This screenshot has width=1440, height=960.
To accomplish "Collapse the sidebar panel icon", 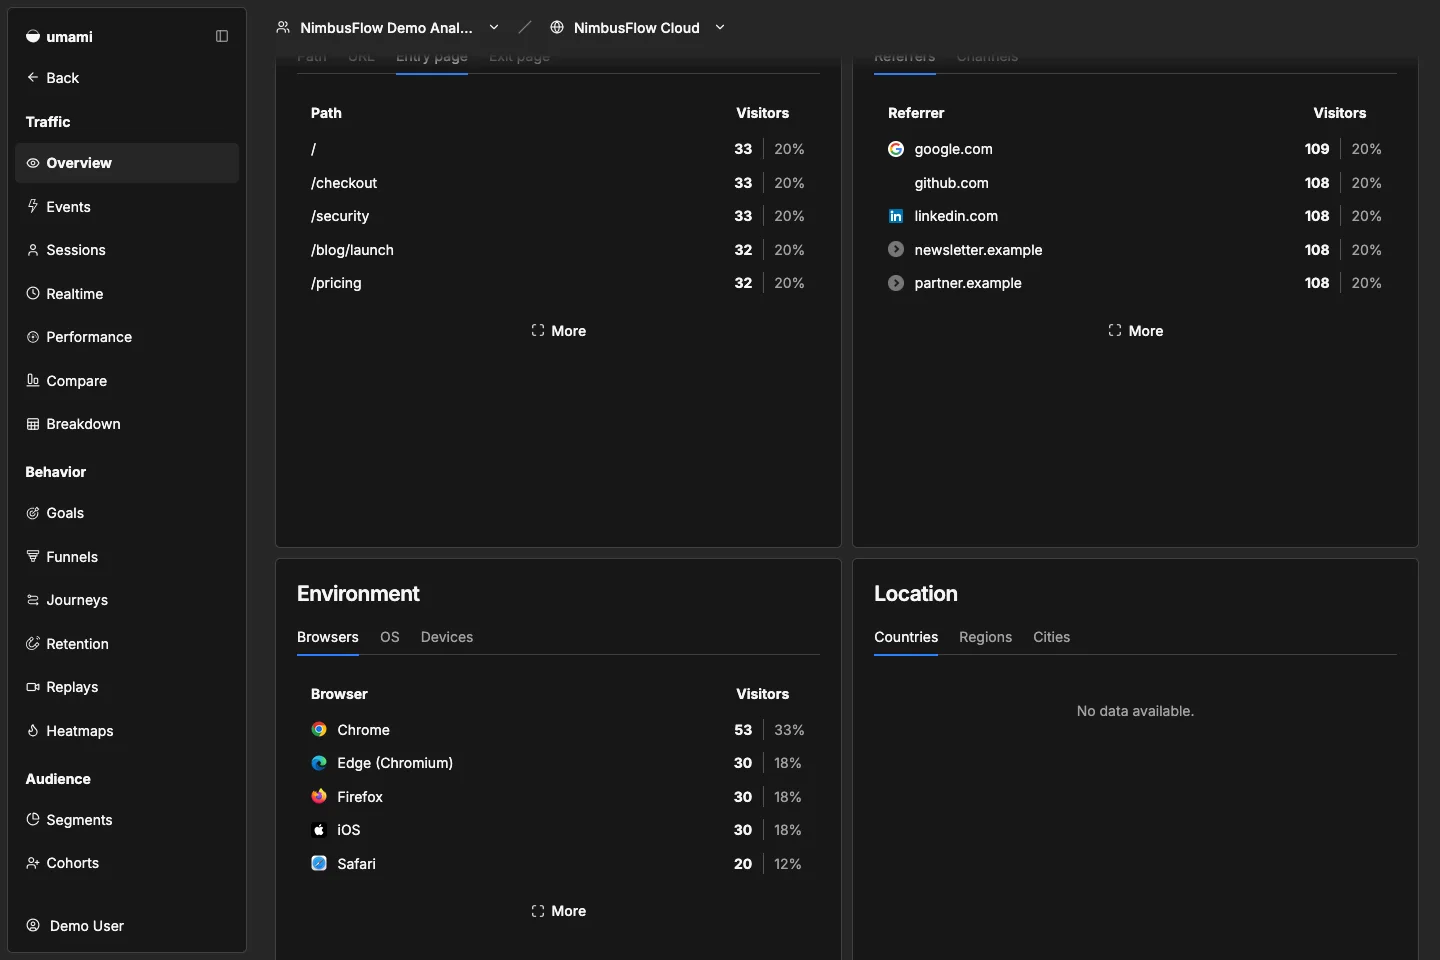I will [x=222, y=36].
